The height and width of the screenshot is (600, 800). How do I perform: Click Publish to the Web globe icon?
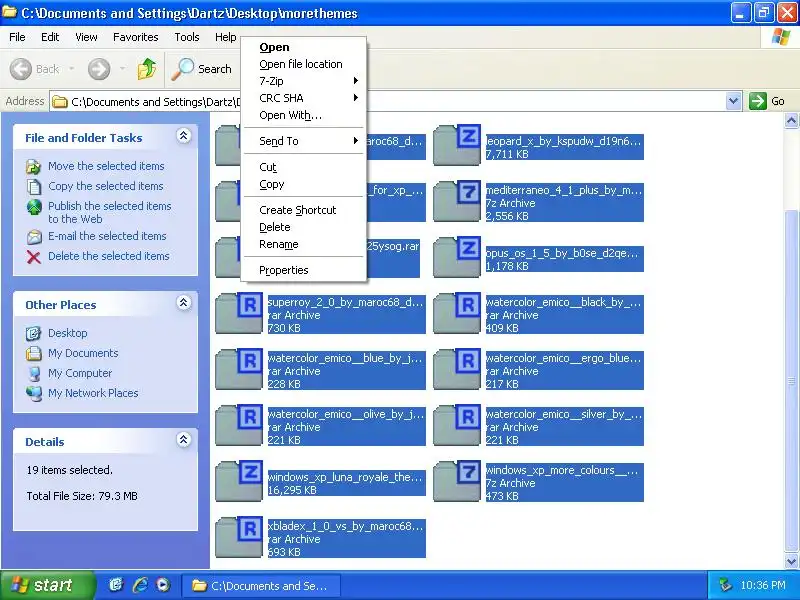pyautogui.click(x=34, y=207)
